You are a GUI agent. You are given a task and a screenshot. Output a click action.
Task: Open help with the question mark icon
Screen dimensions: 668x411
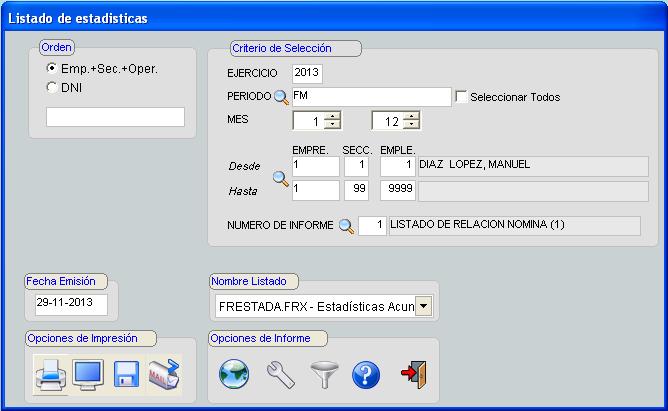(x=366, y=374)
